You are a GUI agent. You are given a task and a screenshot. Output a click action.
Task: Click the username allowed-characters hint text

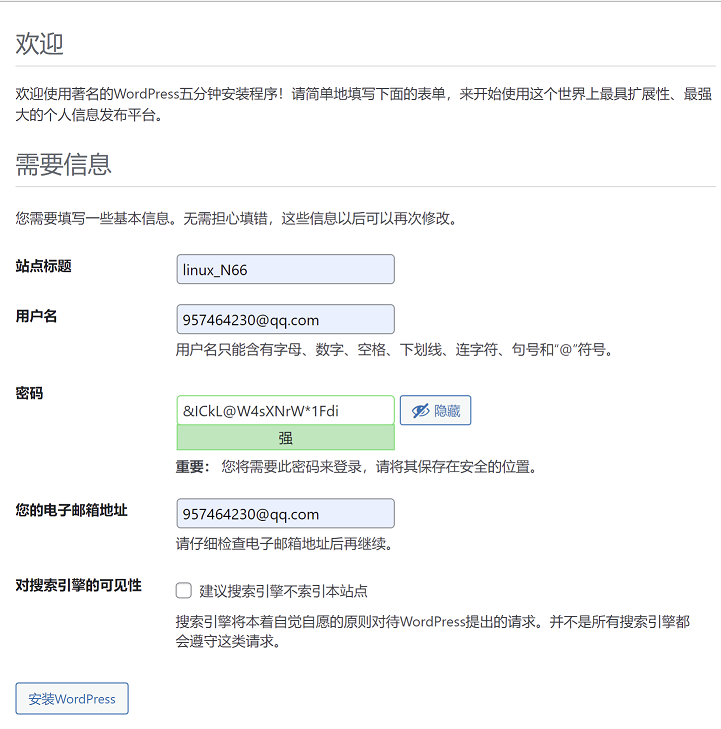(393, 350)
